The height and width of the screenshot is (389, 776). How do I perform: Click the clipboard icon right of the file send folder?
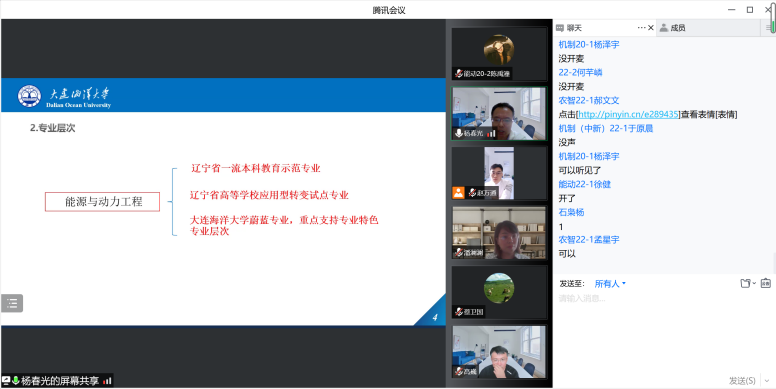766,283
